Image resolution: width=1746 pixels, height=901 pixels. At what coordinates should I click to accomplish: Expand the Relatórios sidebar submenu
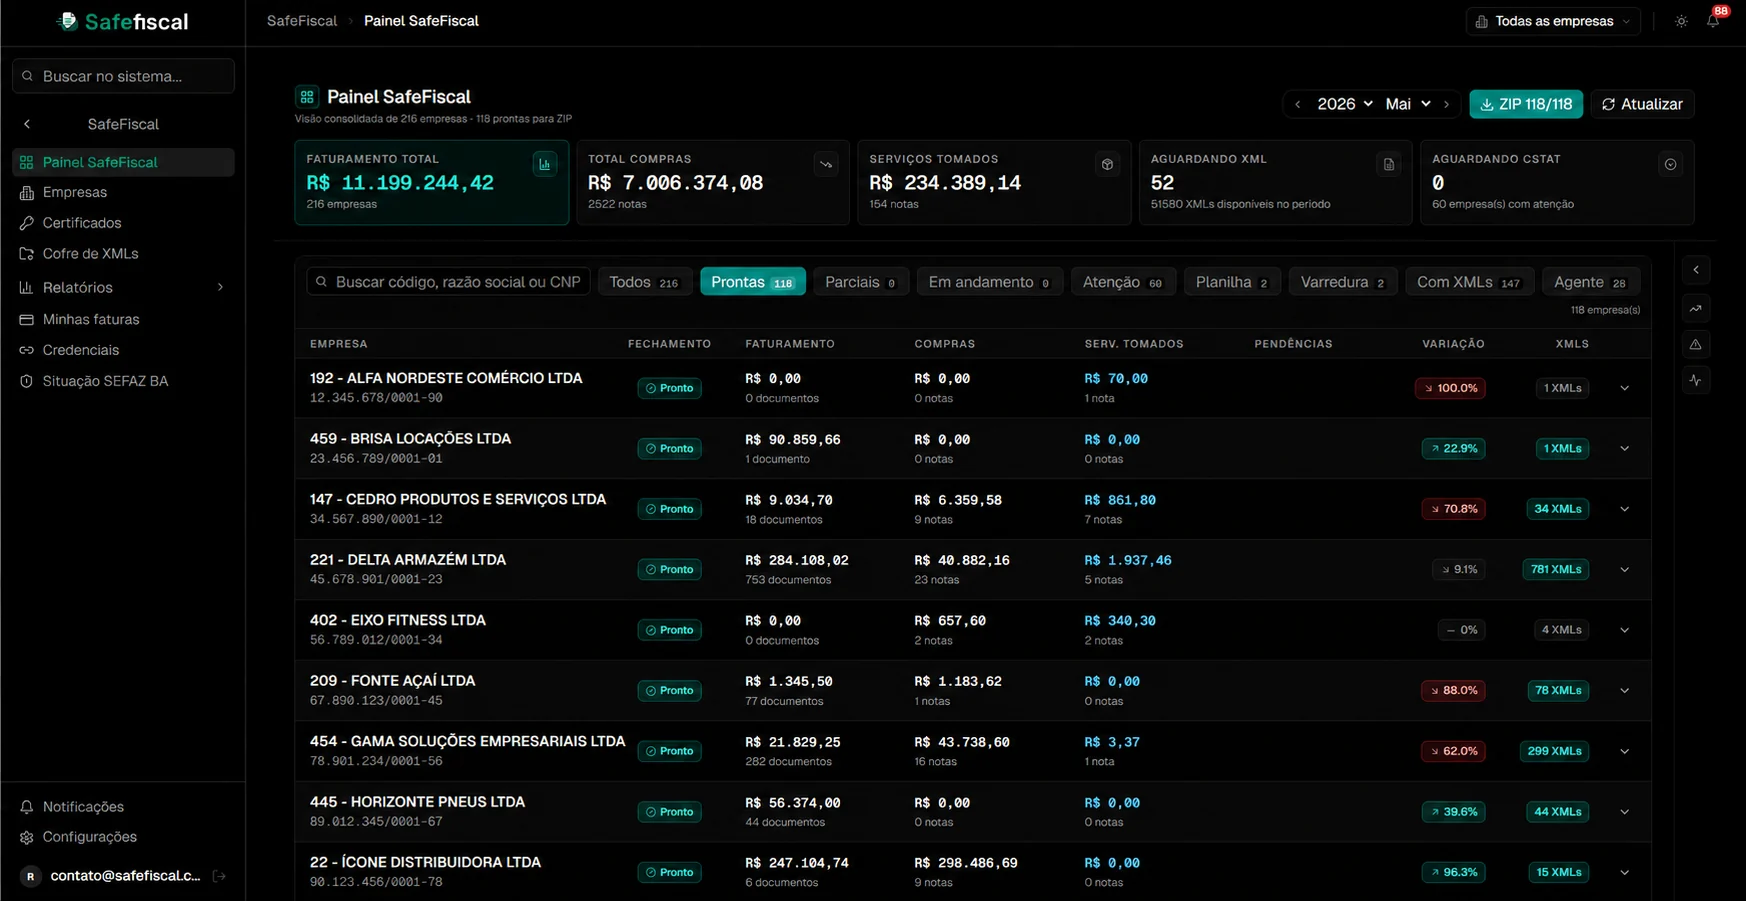[x=220, y=287]
